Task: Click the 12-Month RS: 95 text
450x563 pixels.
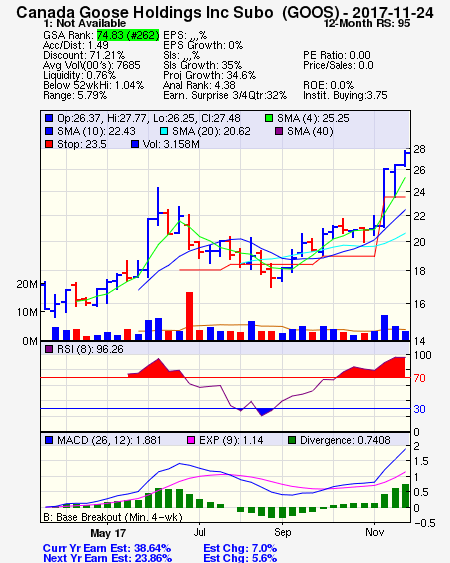Action: point(367,24)
